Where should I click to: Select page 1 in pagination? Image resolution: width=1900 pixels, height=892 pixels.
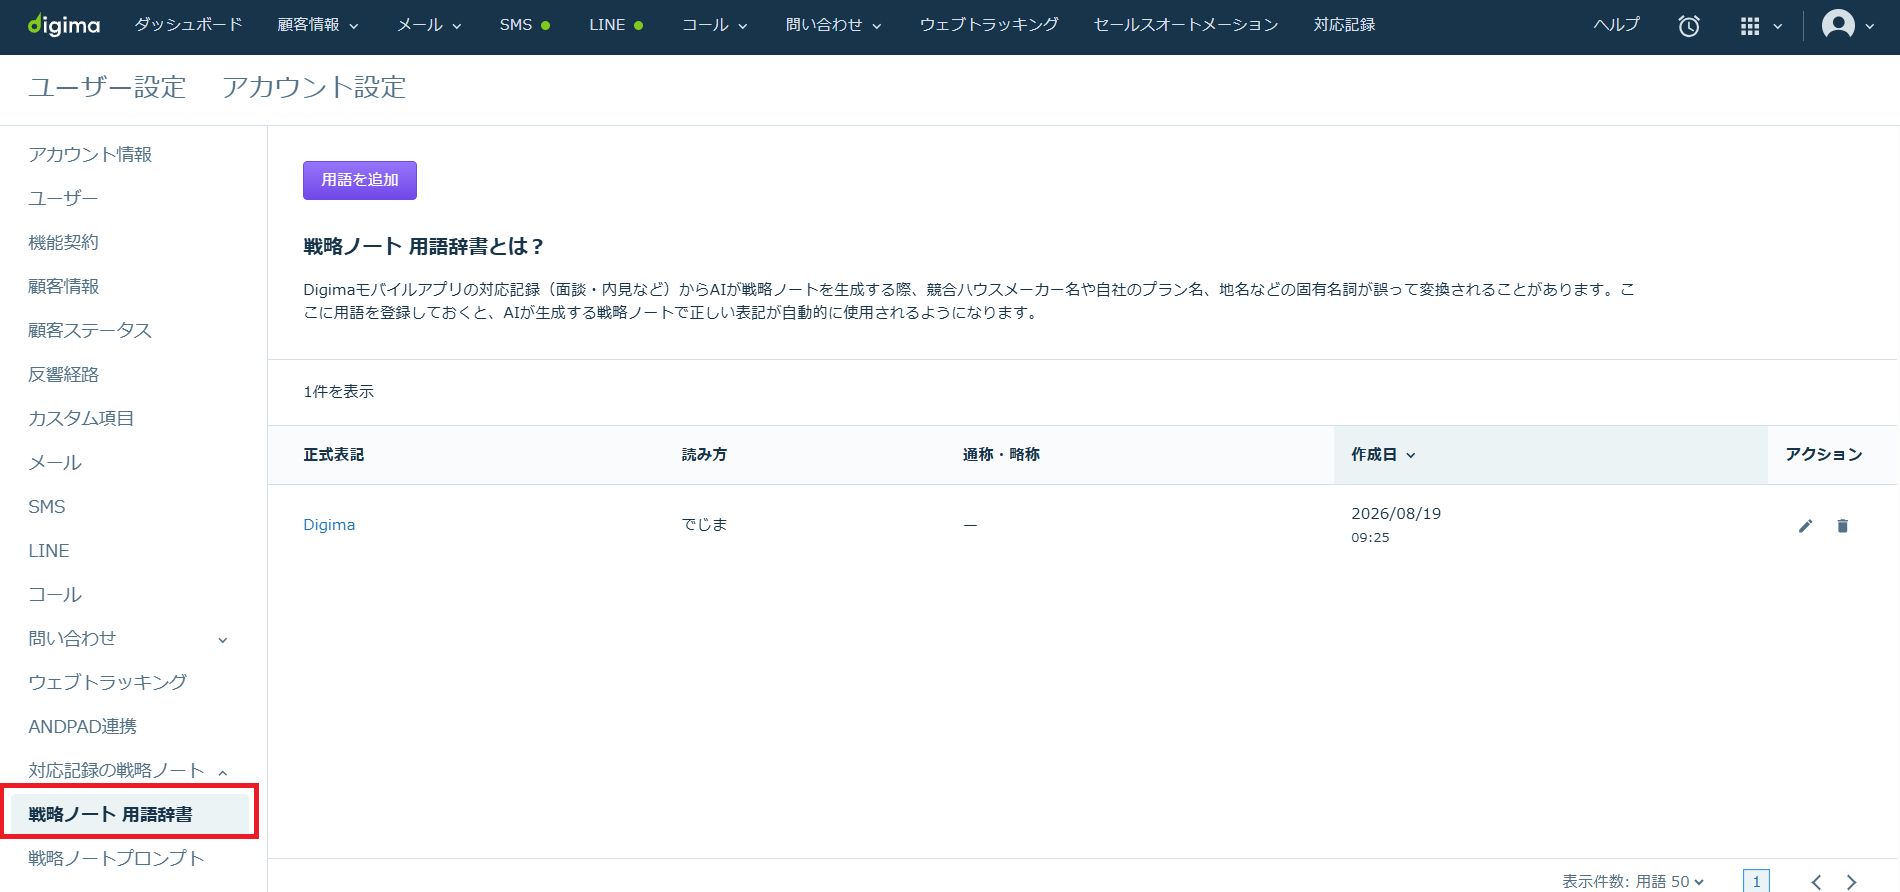coord(1756,881)
